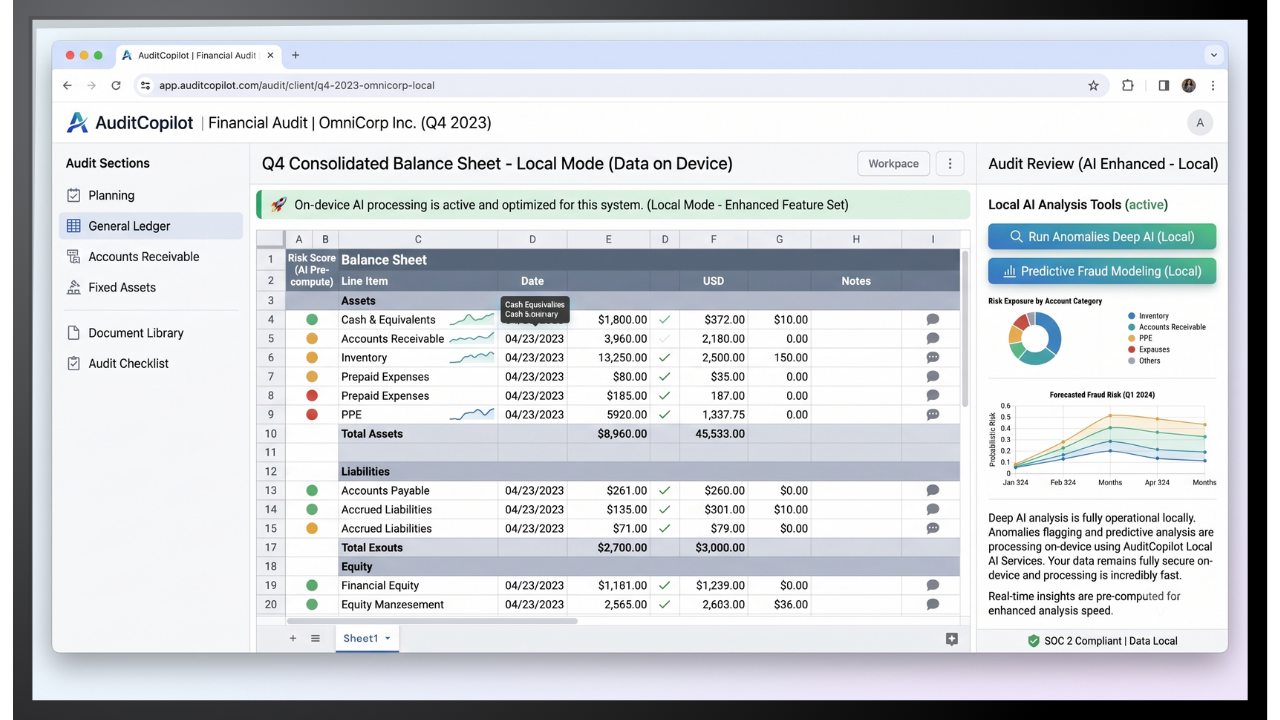Toggle the checkmark on $135.00 Accrued Liabilities row
Screen dimensions: 1280x720
(x=664, y=510)
